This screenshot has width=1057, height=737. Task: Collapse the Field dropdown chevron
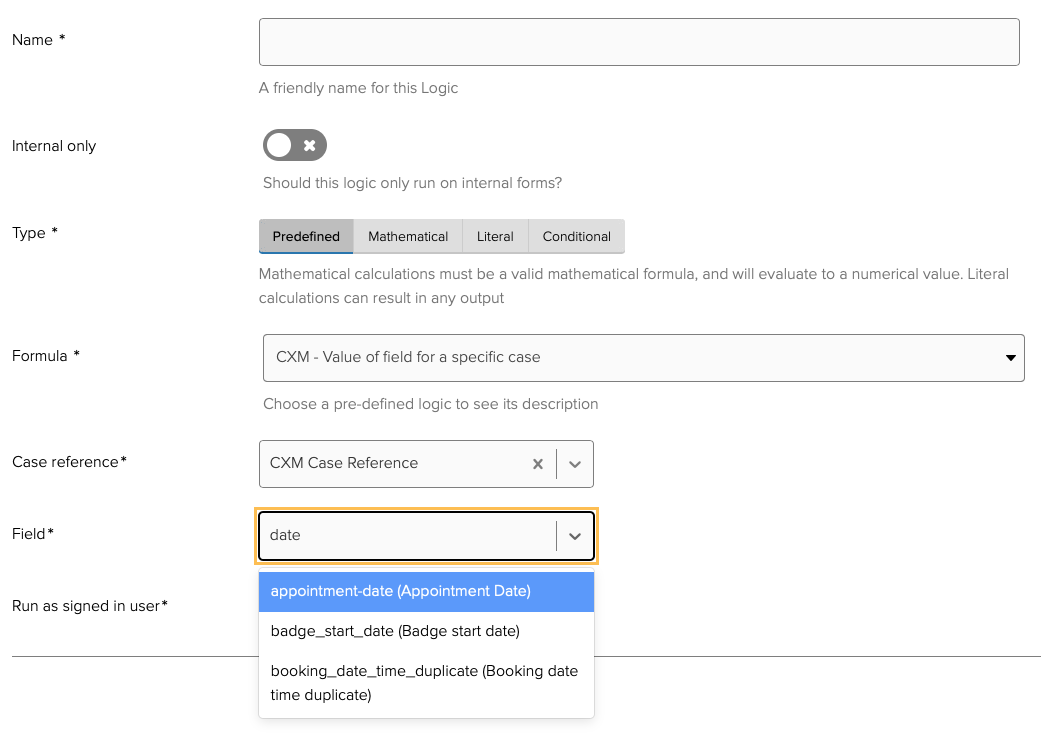575,536
